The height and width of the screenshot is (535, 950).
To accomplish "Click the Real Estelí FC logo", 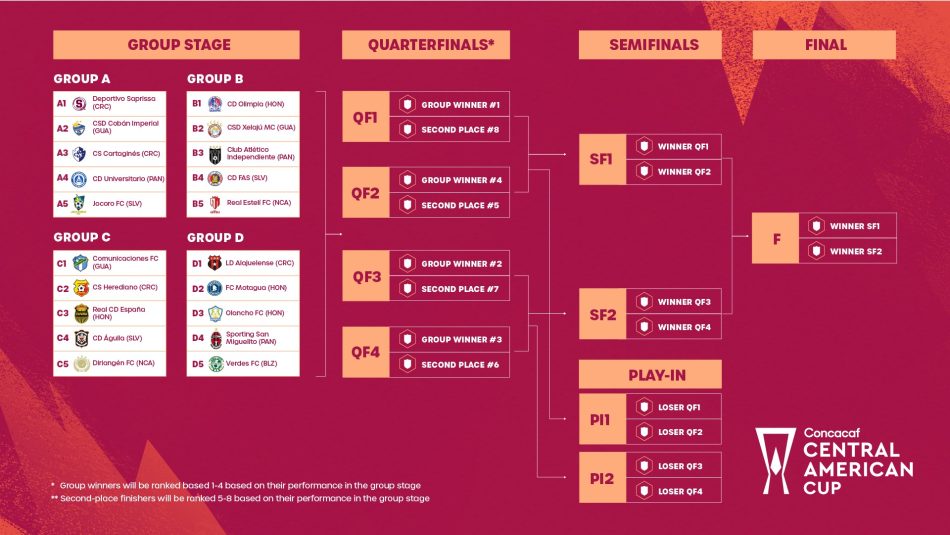I will (214, 204).
